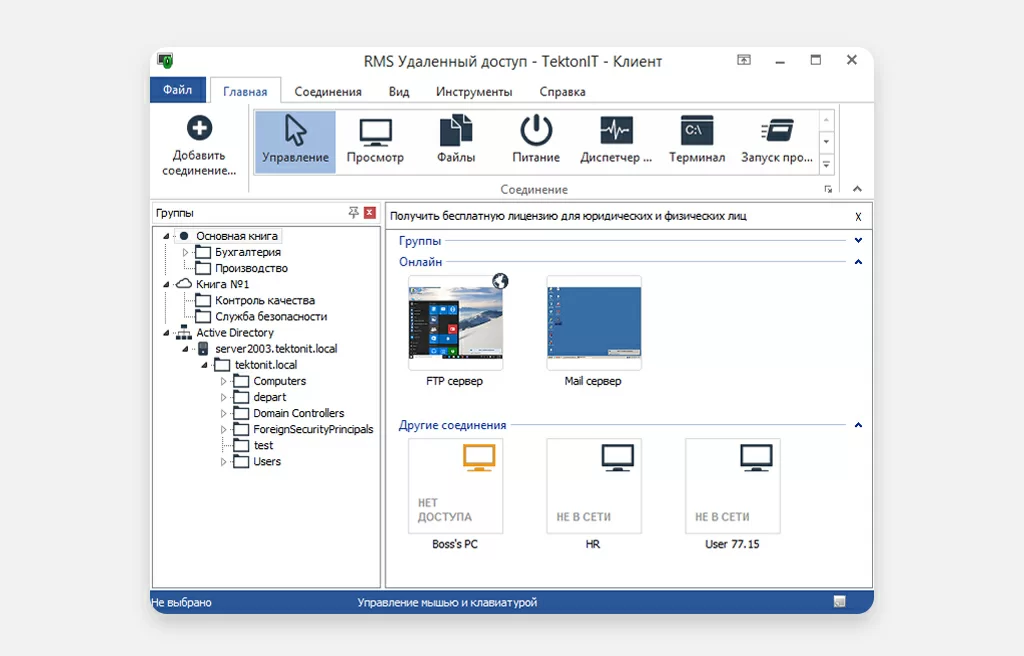Select the Управление mouse control mode
1024x656 pixels.
click(295, 140)
